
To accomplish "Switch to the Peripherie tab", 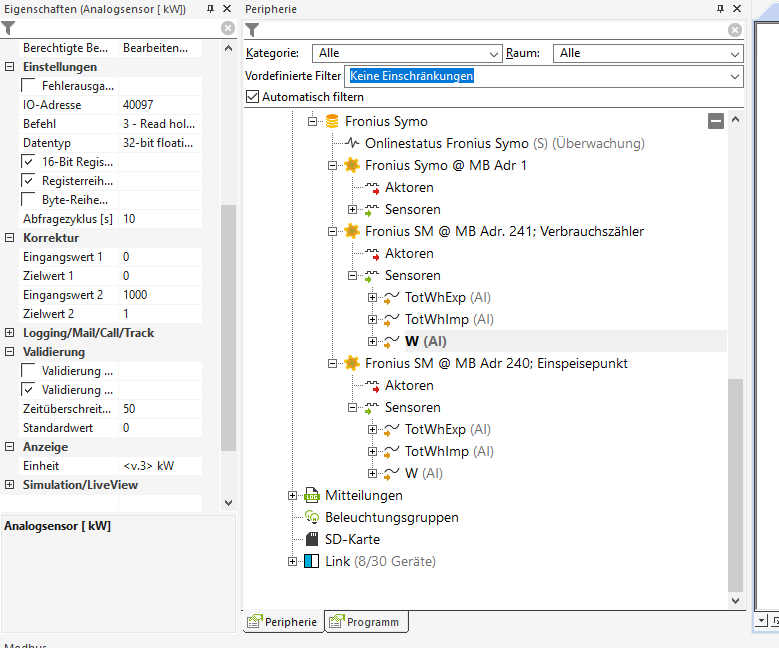I will (x=284, y=622).
